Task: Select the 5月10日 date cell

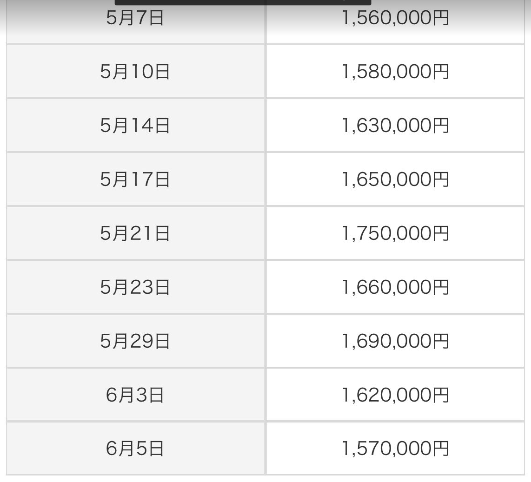Action: click(135, 71)
